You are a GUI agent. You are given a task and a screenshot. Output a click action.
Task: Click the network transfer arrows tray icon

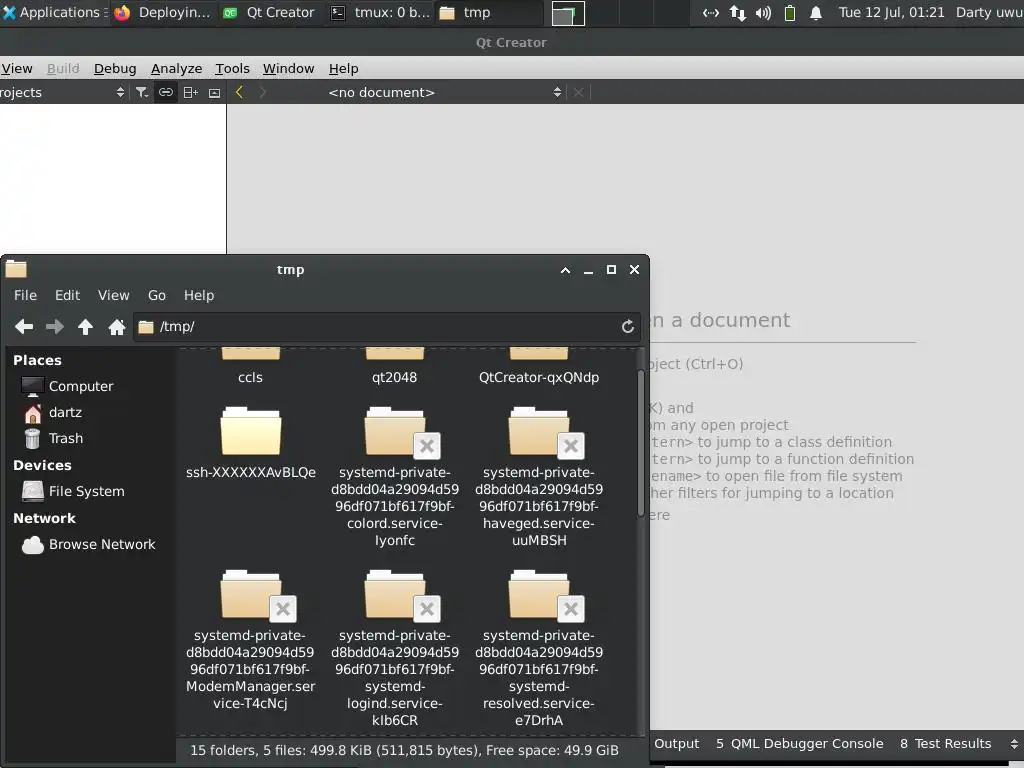coord(737,13)
